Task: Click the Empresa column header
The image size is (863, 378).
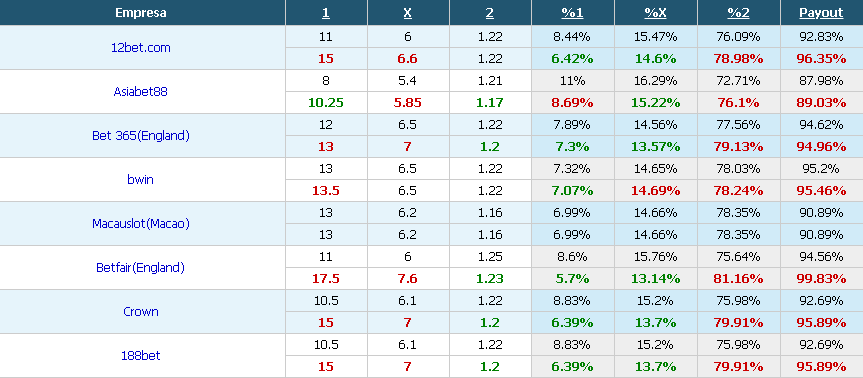Action: point(141,13)
